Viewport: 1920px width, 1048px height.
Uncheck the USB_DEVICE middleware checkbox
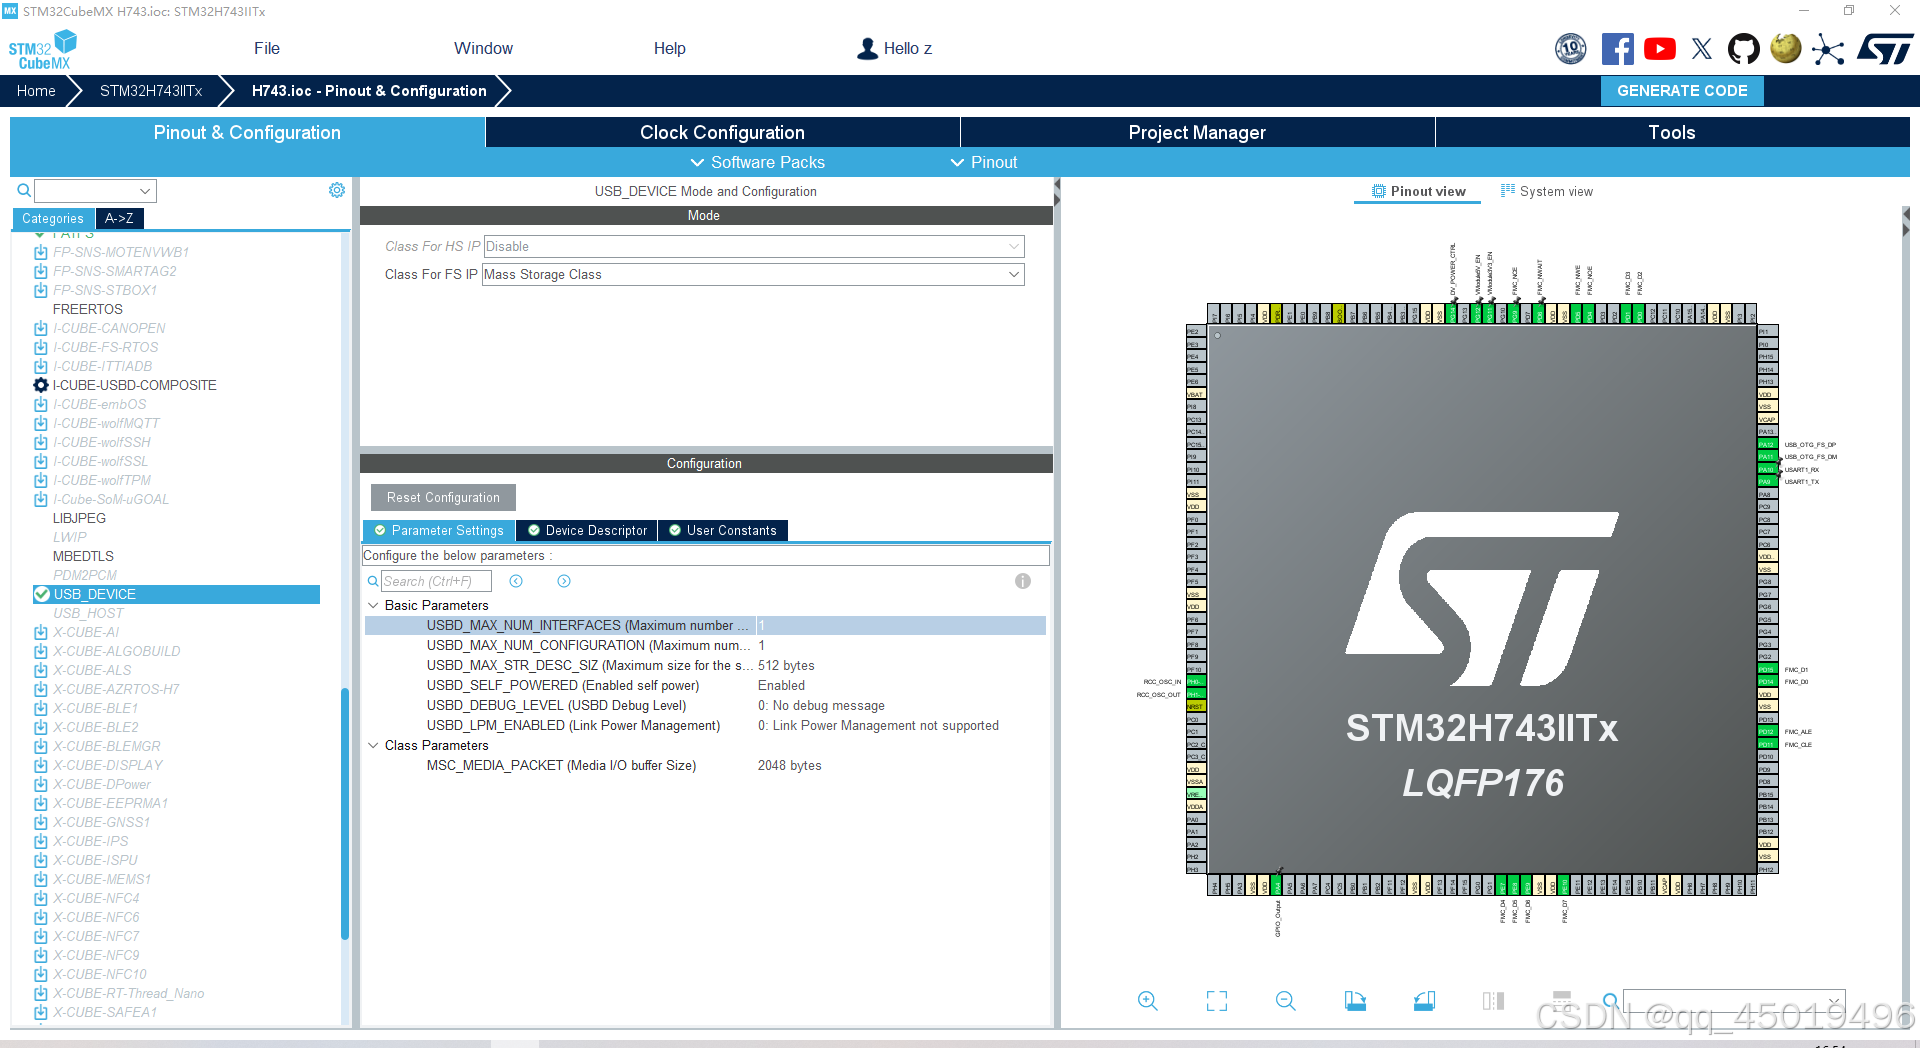click(x=43, y=594)
